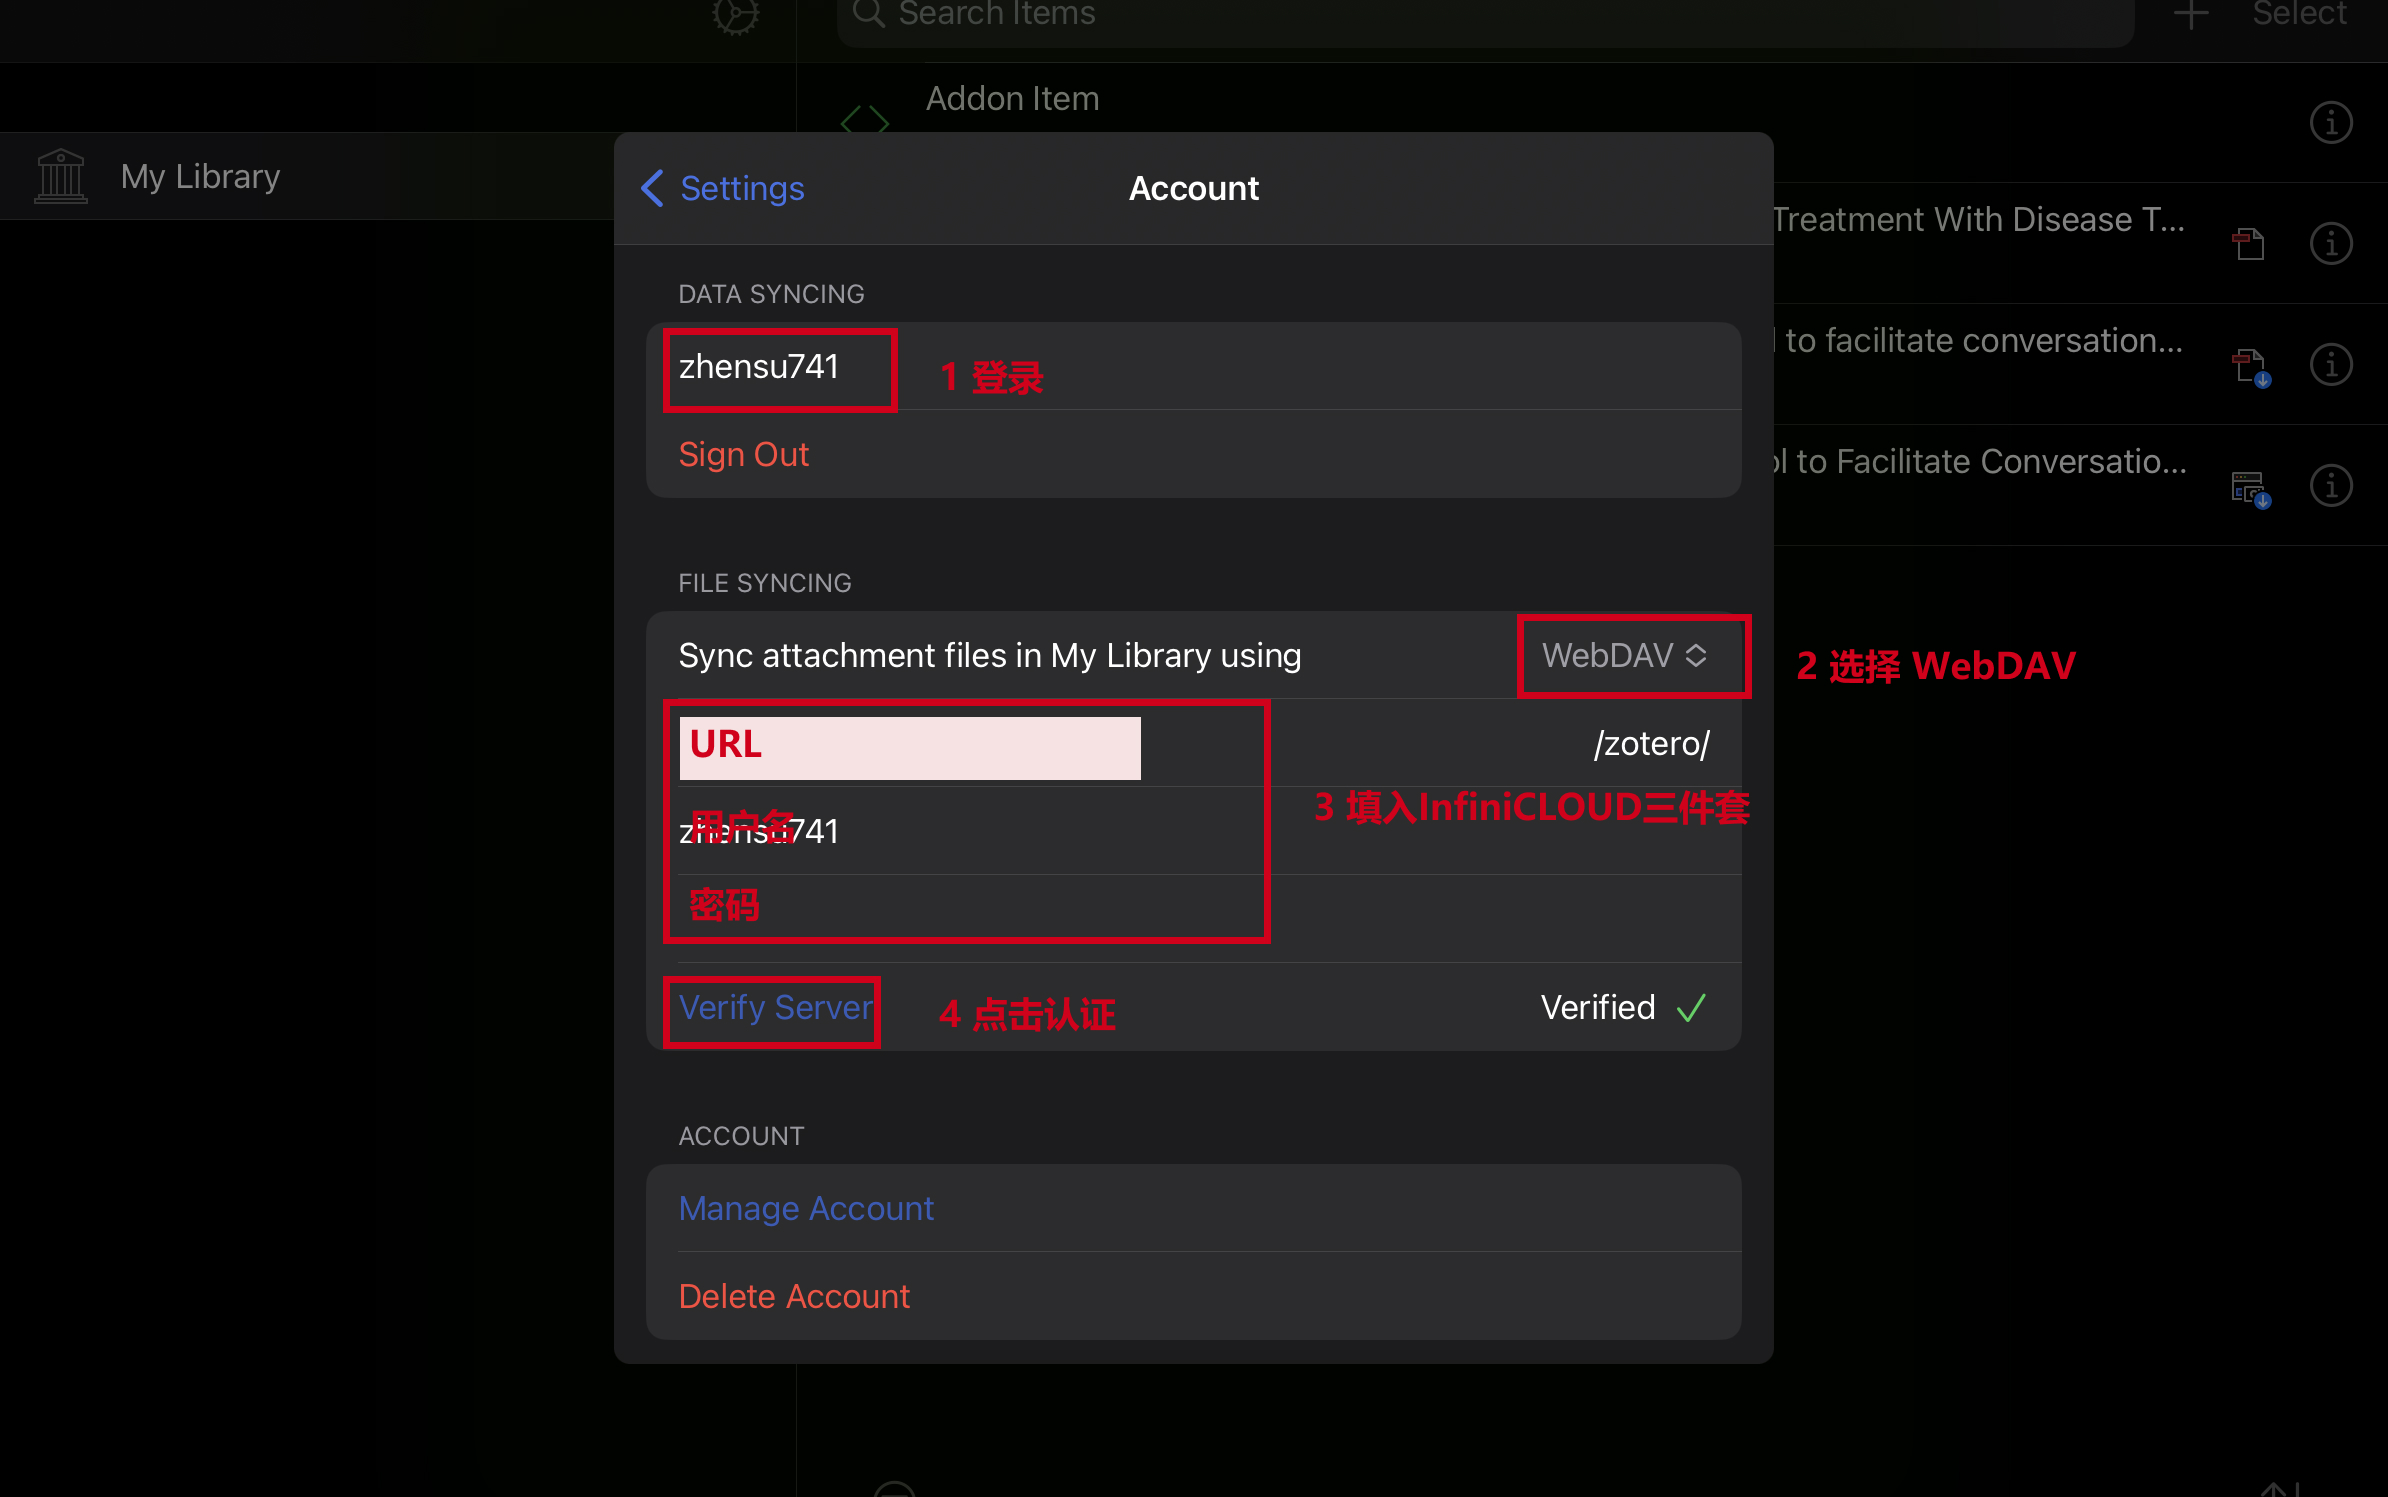2388x1497 pixels.
Task: Click the PDF attachment icon on the Treatment row
Action: 2249,243
